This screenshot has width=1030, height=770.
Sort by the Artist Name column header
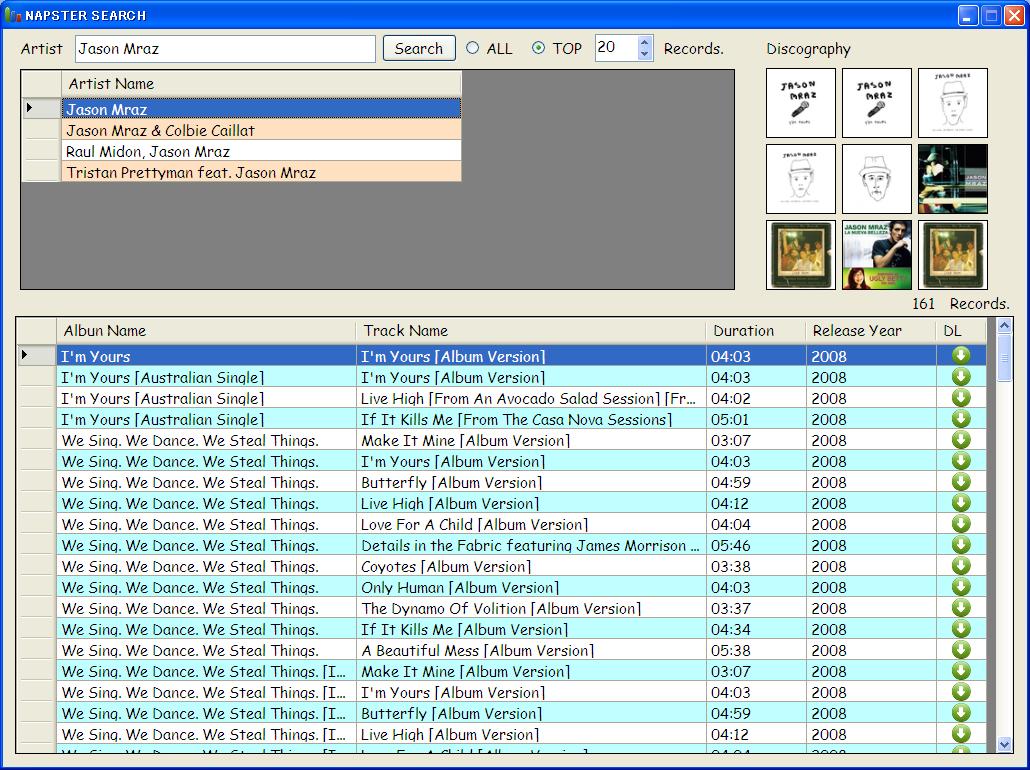261,84
